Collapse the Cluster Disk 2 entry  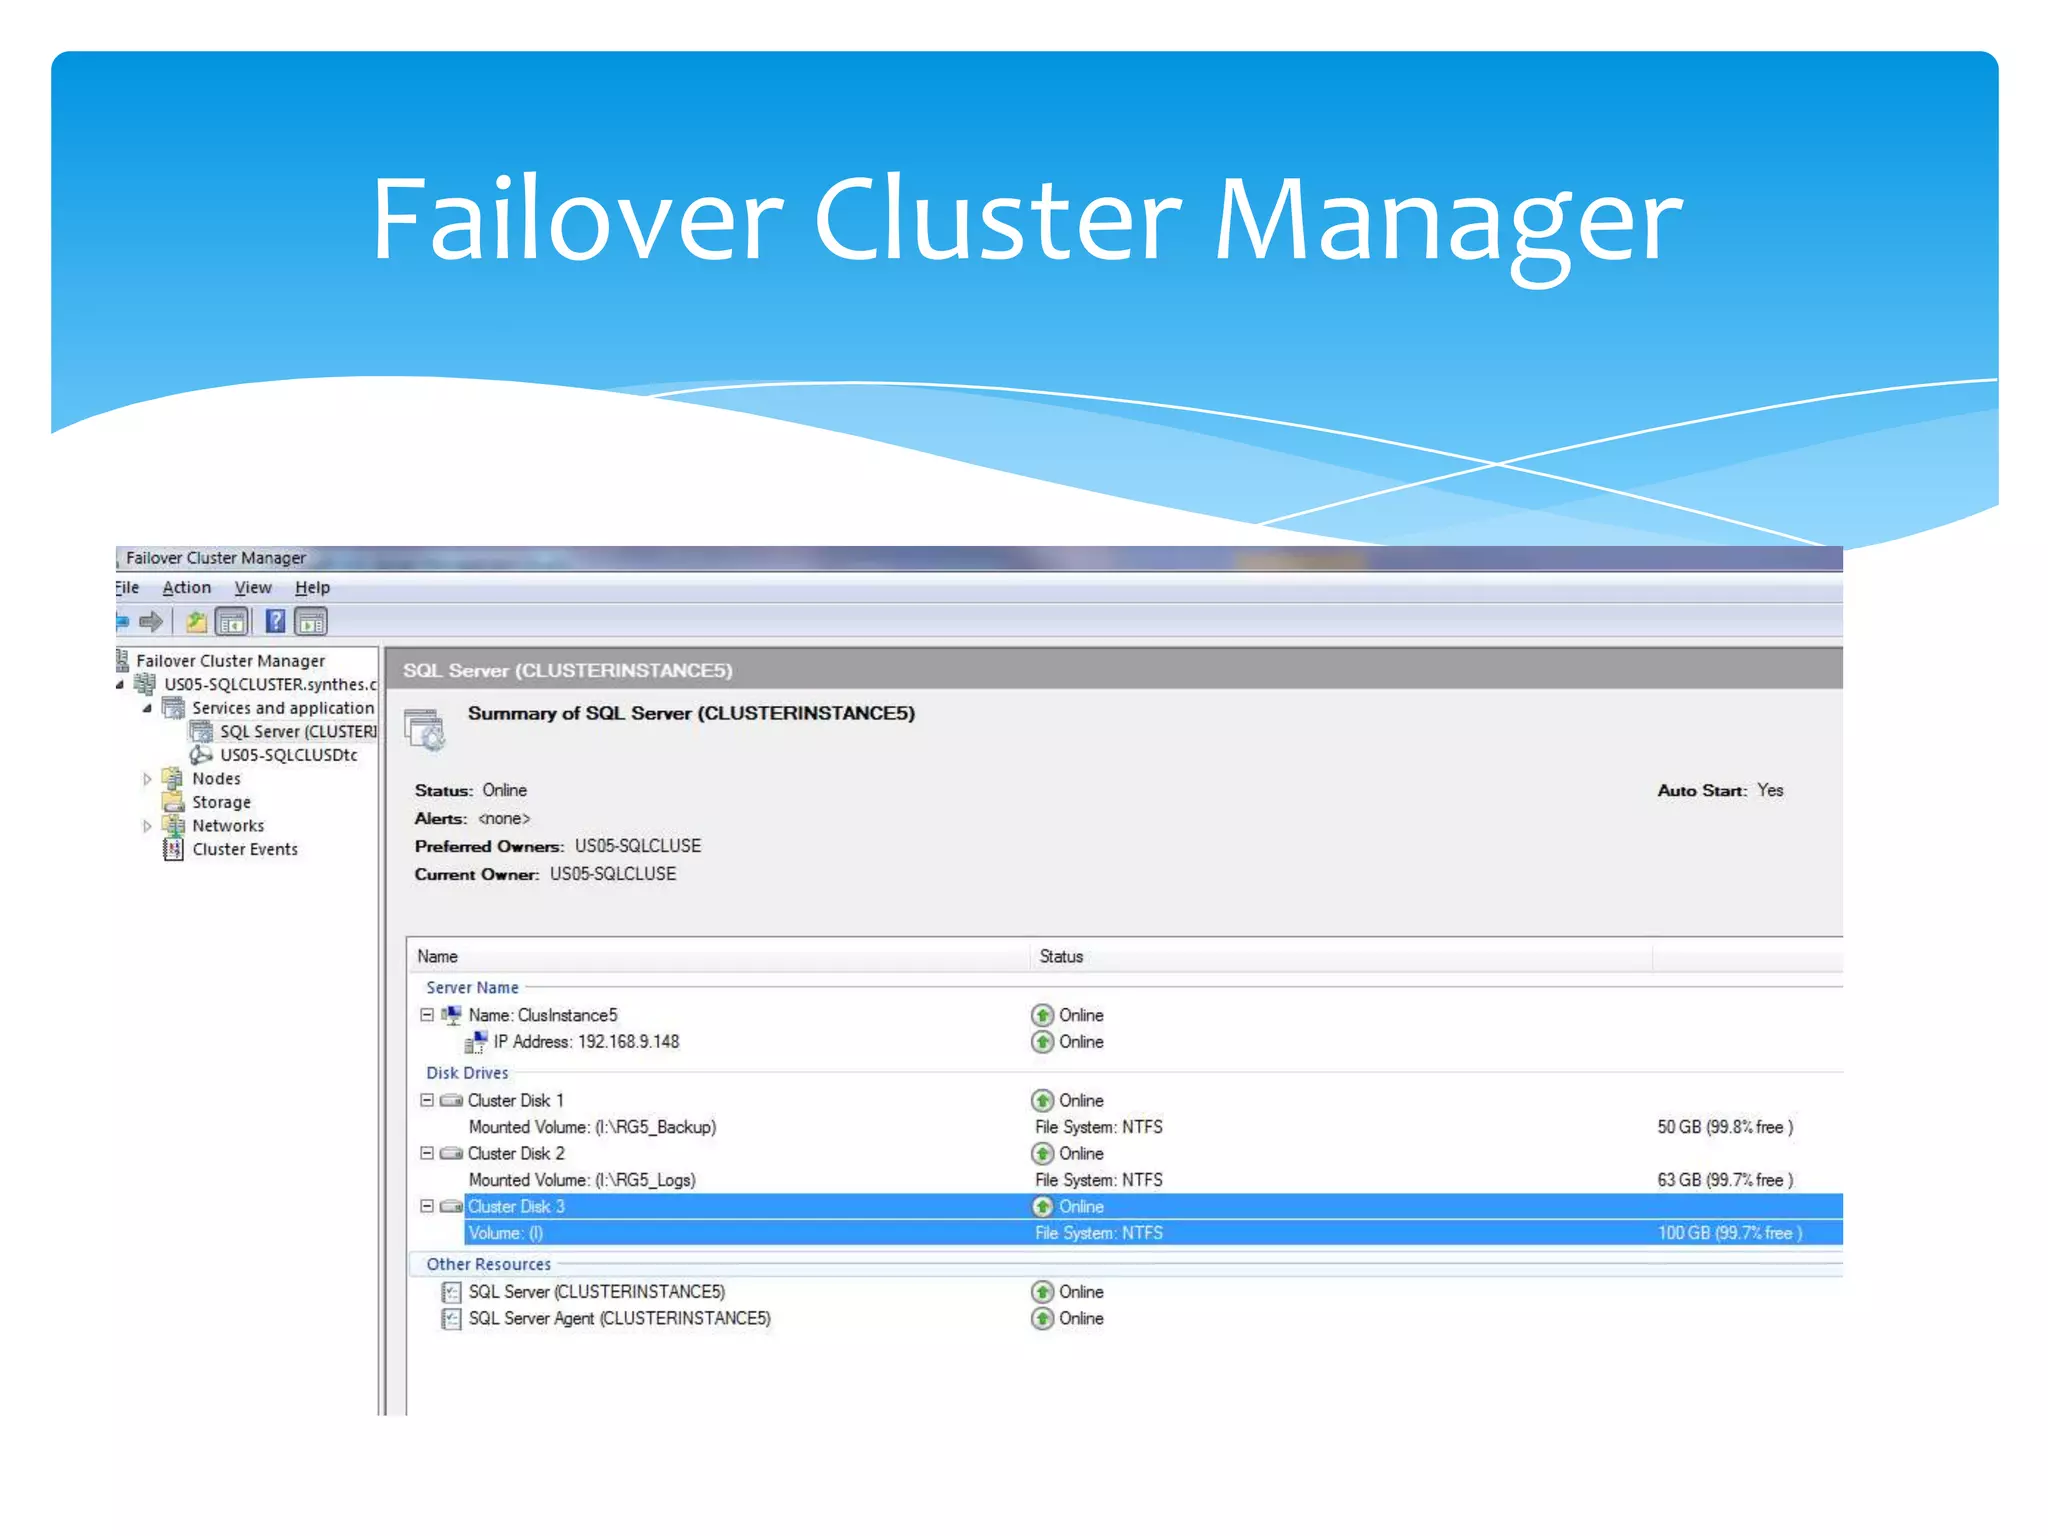click(x=427, y=1153)
